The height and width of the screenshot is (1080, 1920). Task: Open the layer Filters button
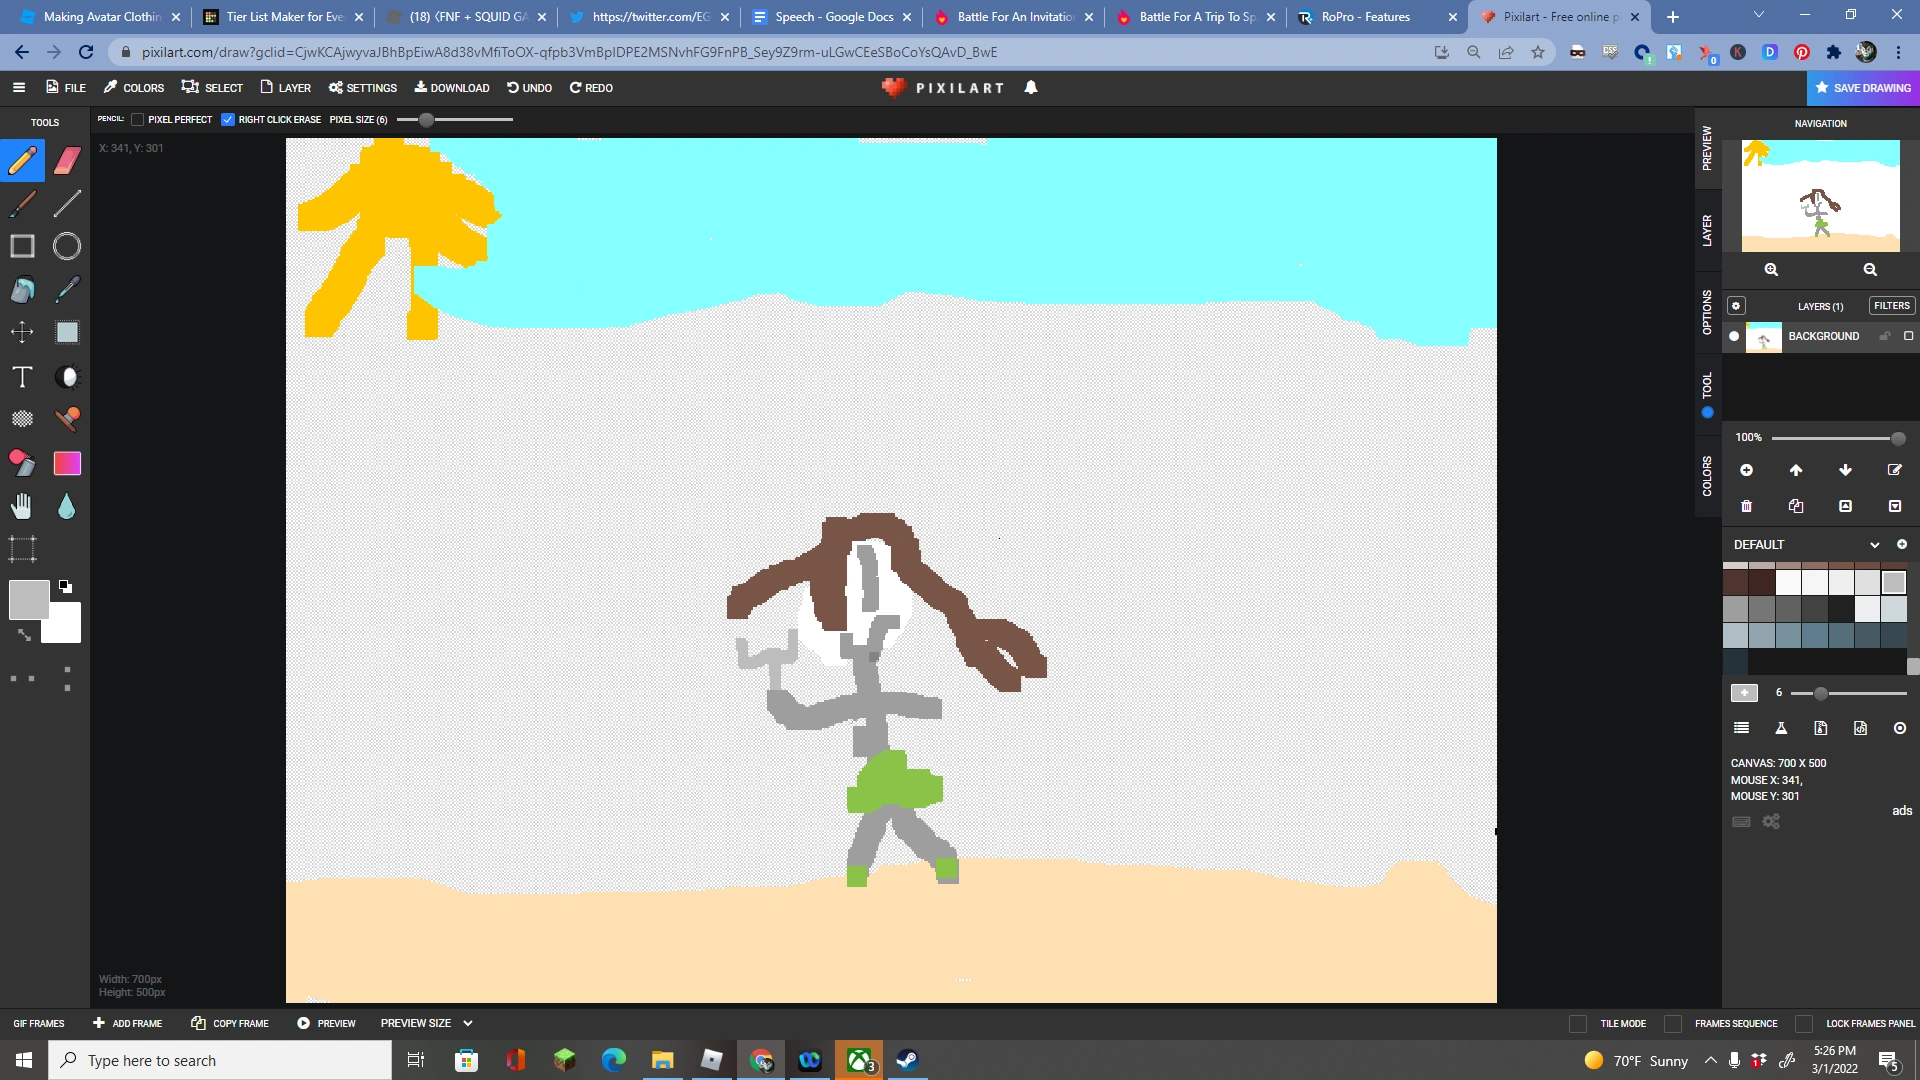(x=1891, y=306)
